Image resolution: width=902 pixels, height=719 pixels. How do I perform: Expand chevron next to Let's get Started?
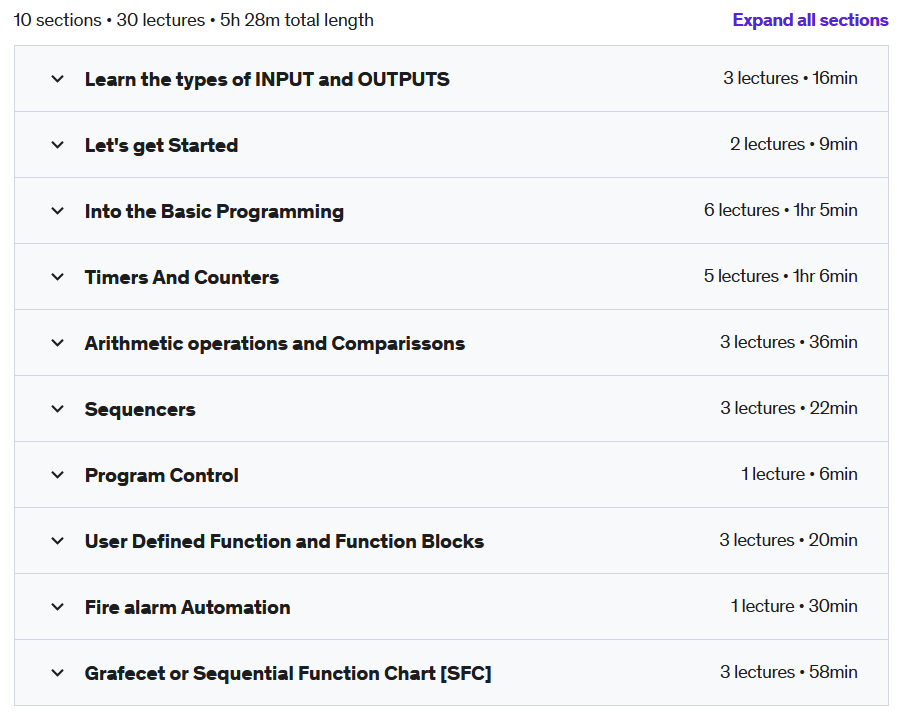pyautogui.click(x=58, y=145)
